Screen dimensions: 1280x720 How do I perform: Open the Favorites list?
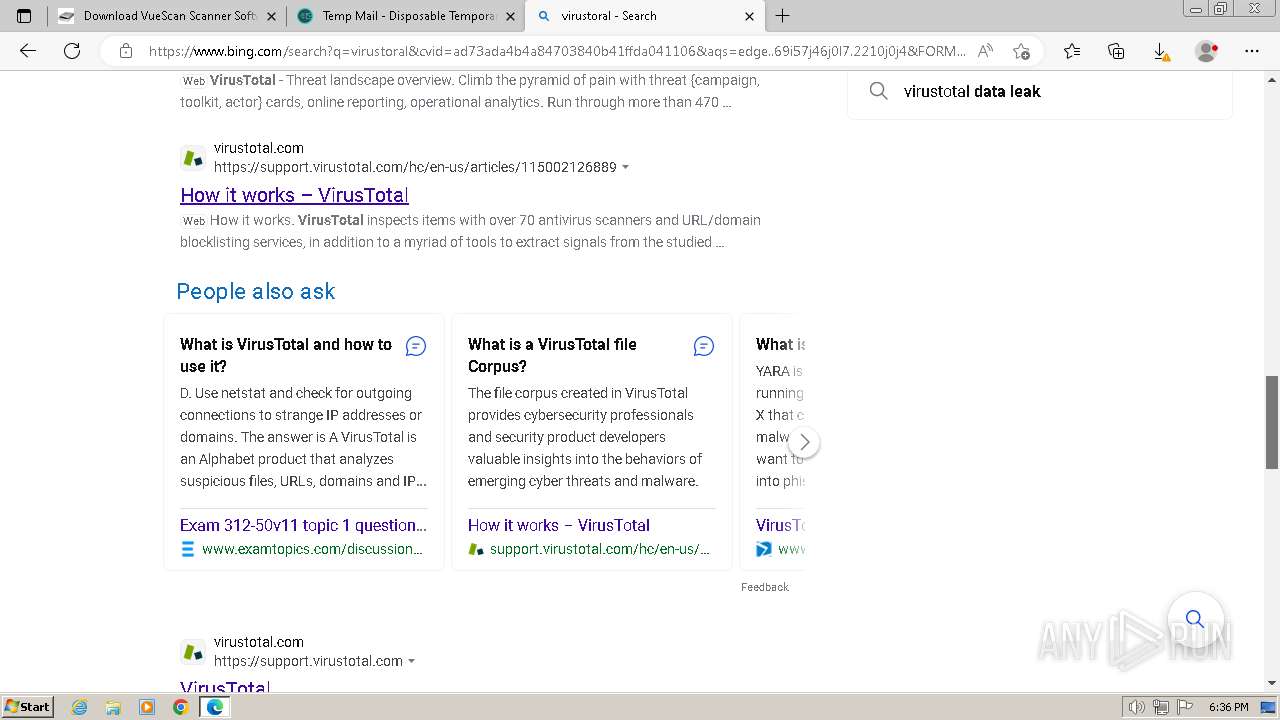1072,51
